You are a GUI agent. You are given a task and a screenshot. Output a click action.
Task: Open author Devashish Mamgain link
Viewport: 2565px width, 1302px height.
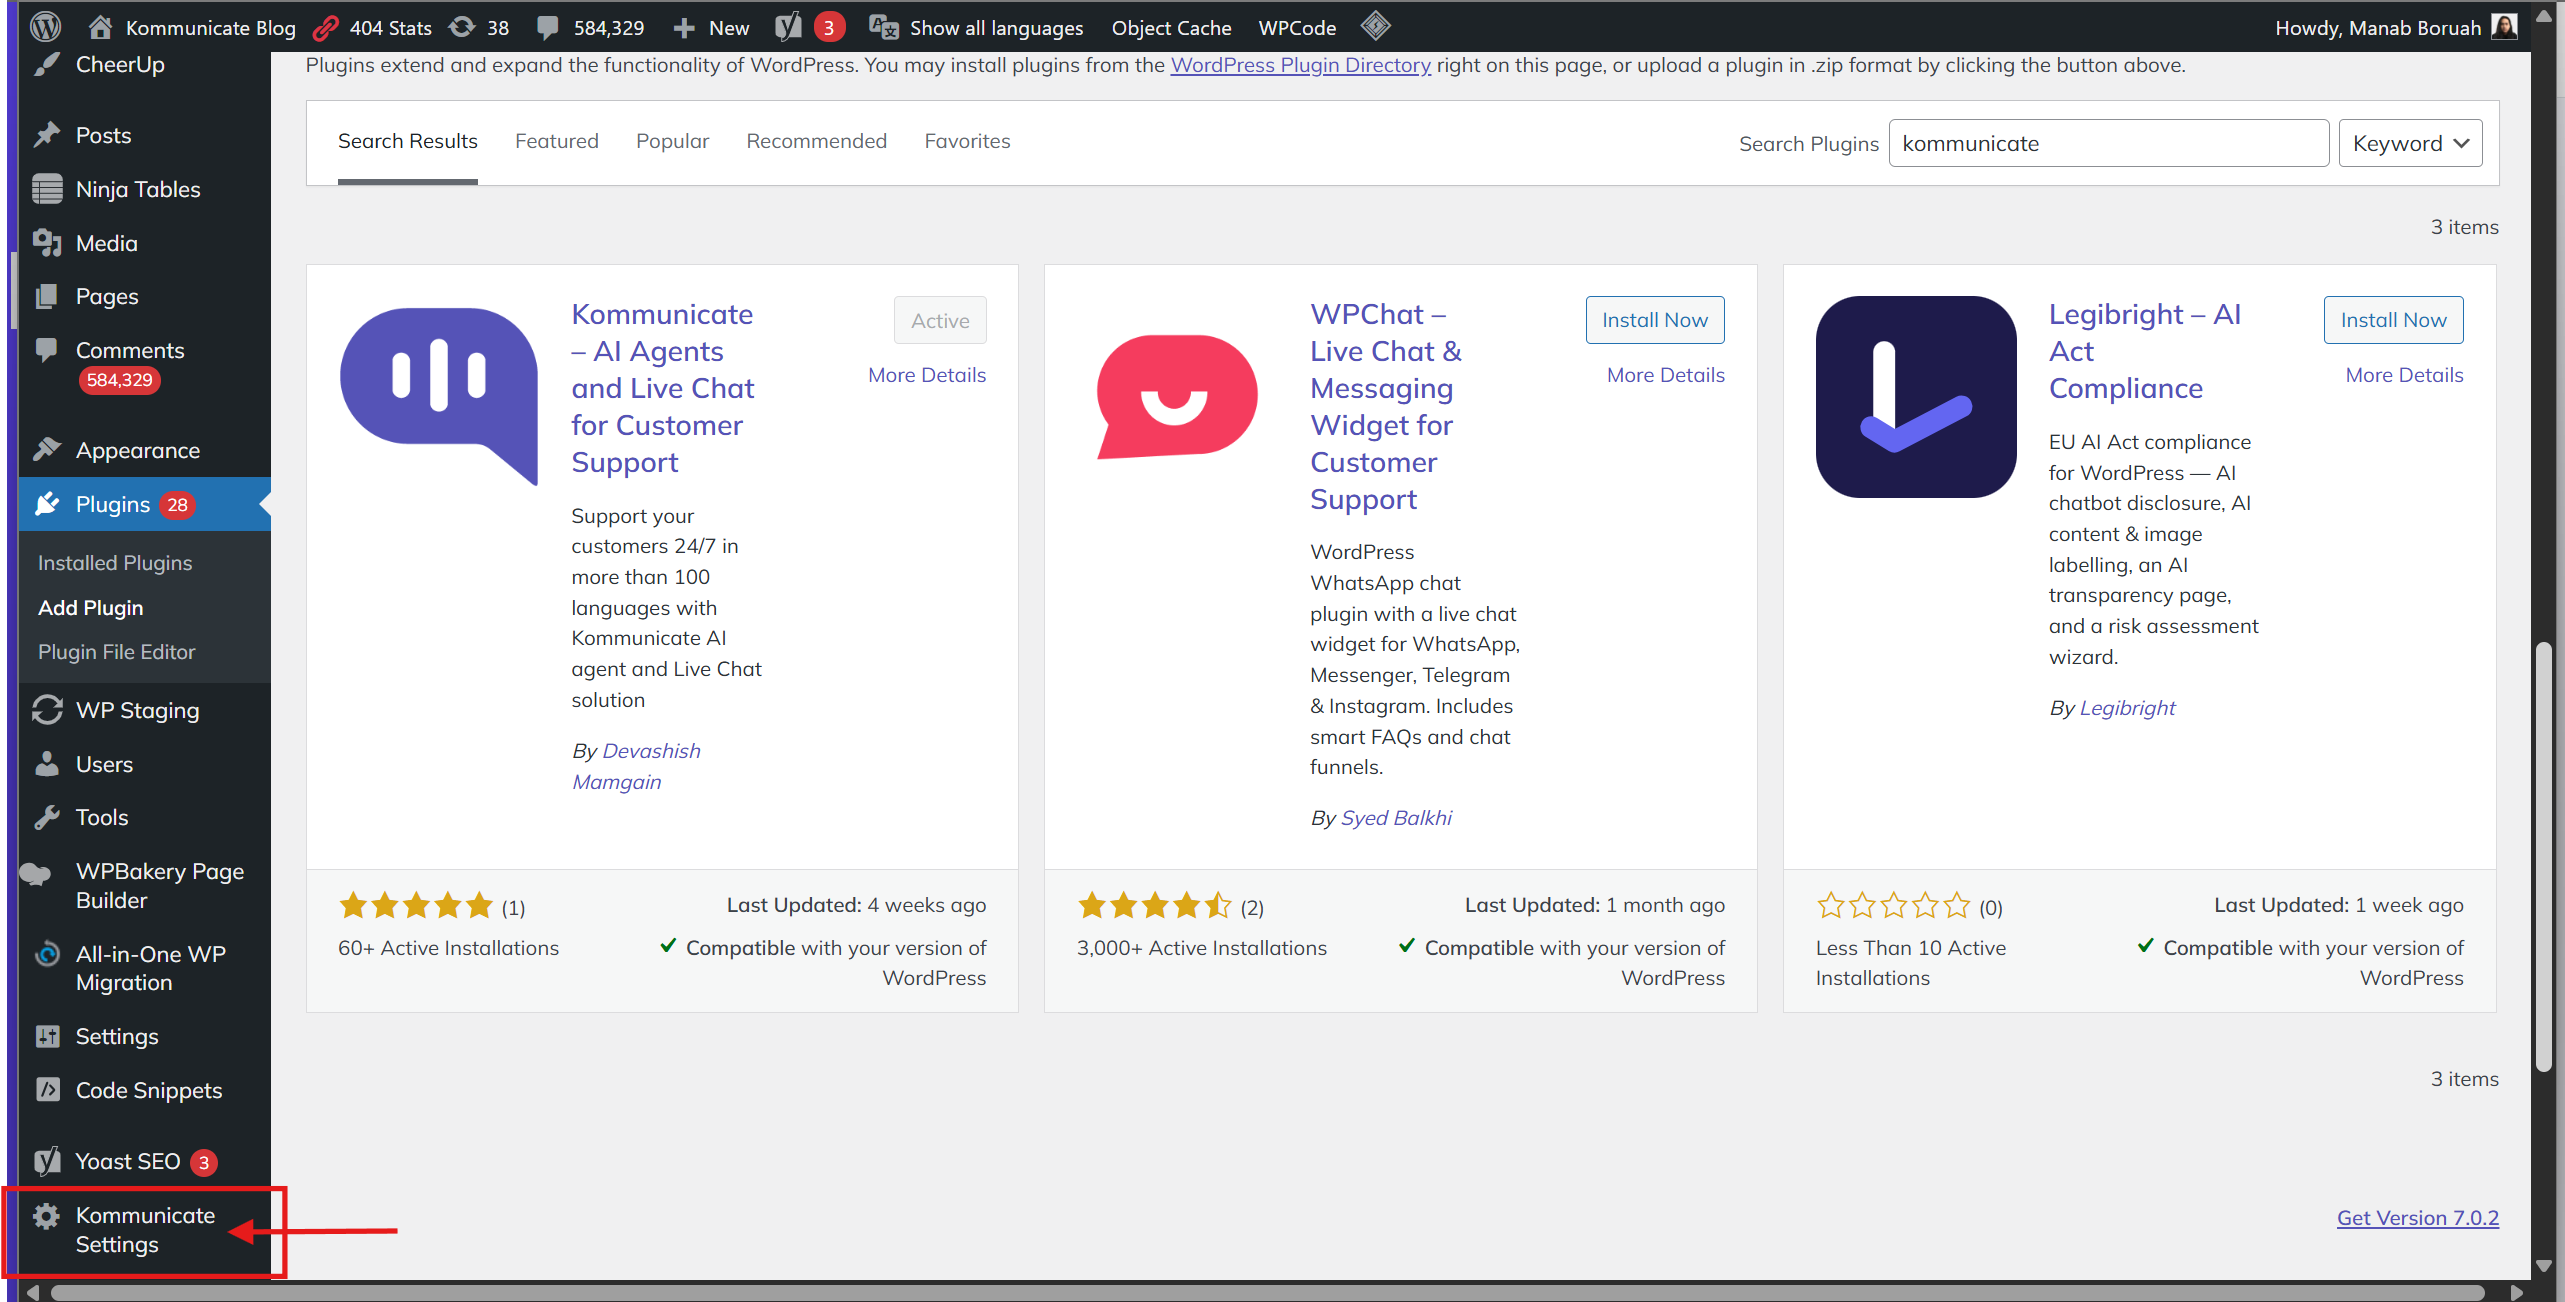[636, 766]
